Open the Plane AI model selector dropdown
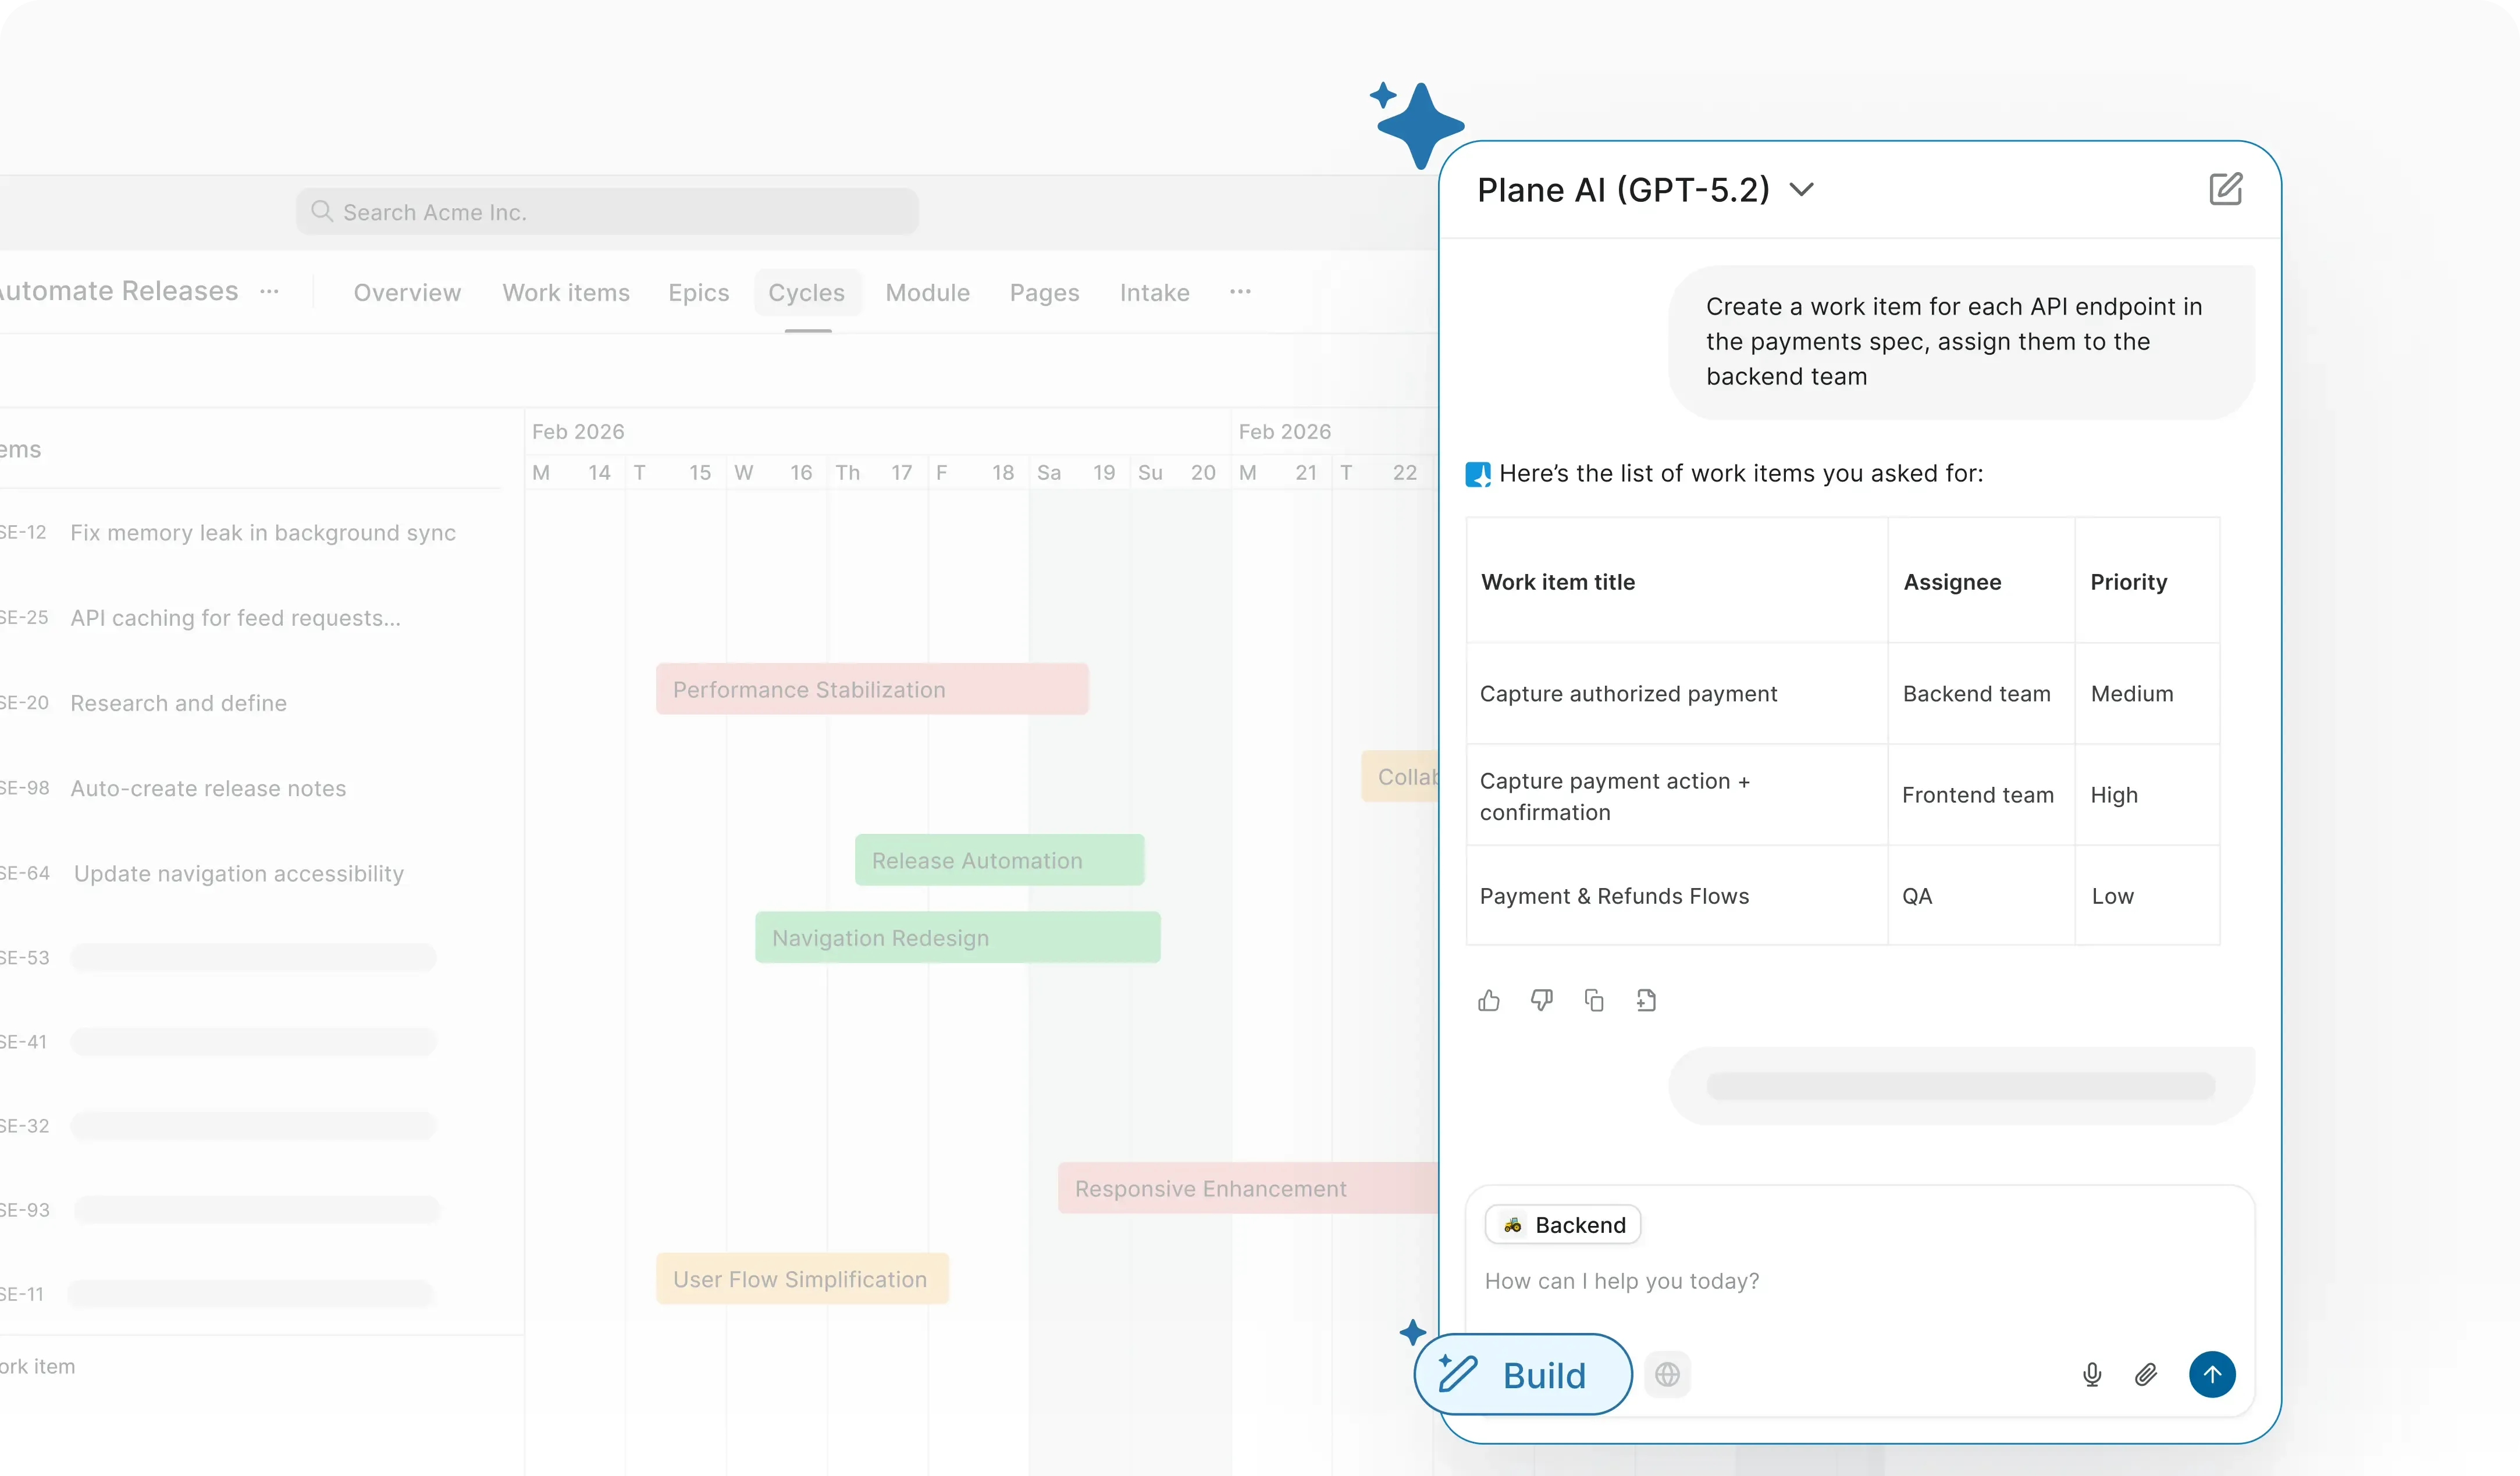 tap(1801, 189)
